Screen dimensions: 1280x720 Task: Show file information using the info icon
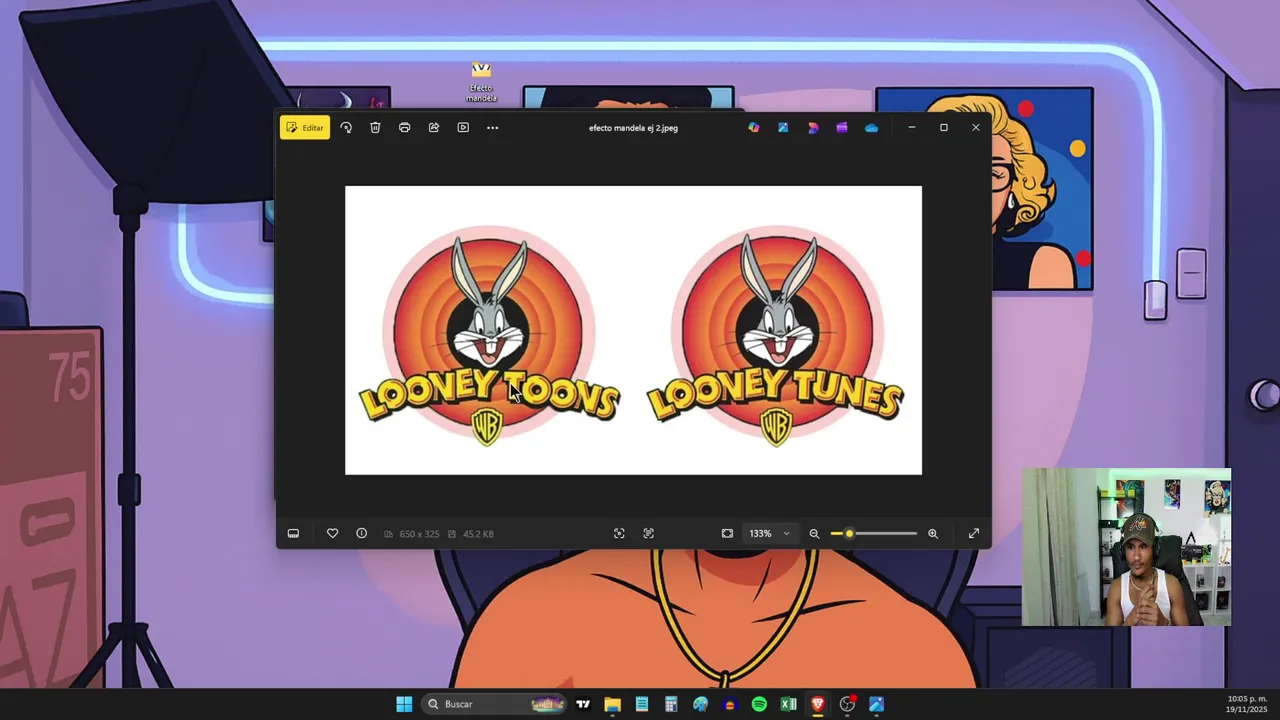tap(362, 534)
